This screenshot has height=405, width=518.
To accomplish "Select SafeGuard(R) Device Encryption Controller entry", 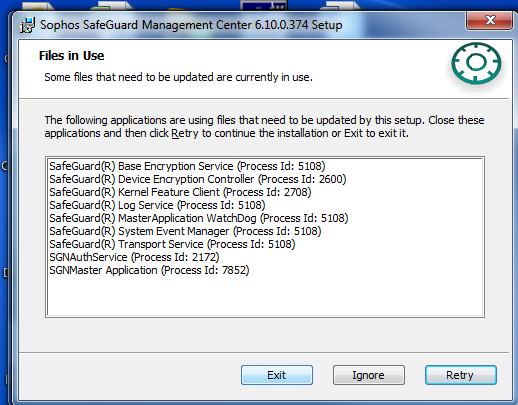I will click(x=198, y=179).
